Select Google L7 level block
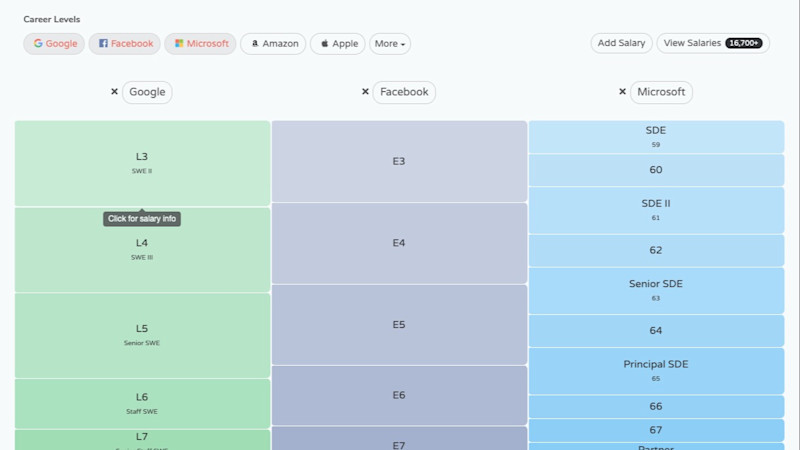 click(142, 440)
